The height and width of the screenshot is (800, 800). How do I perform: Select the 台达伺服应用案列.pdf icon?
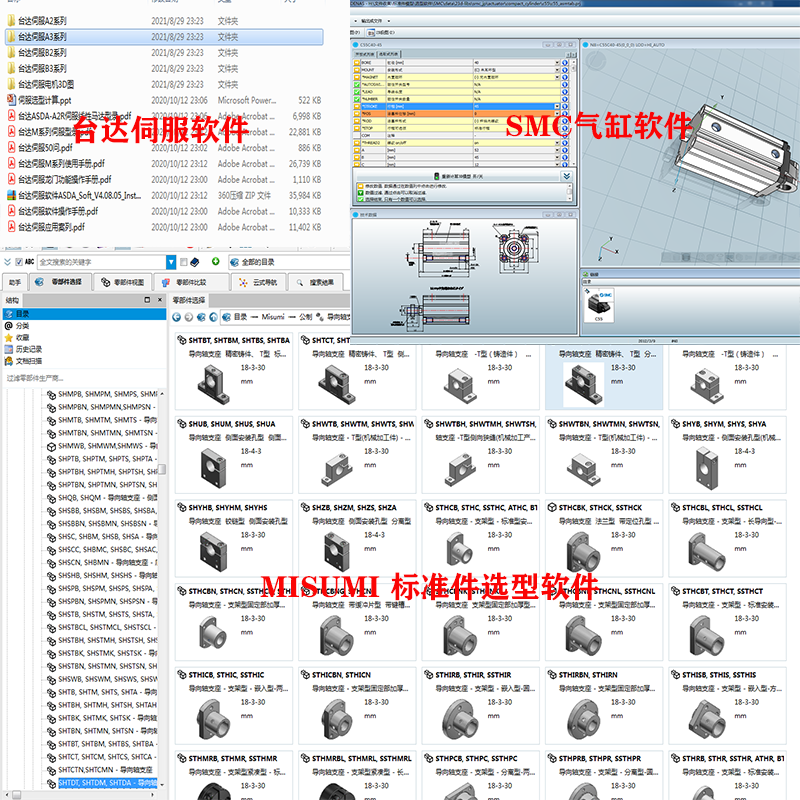pos(11,227)
